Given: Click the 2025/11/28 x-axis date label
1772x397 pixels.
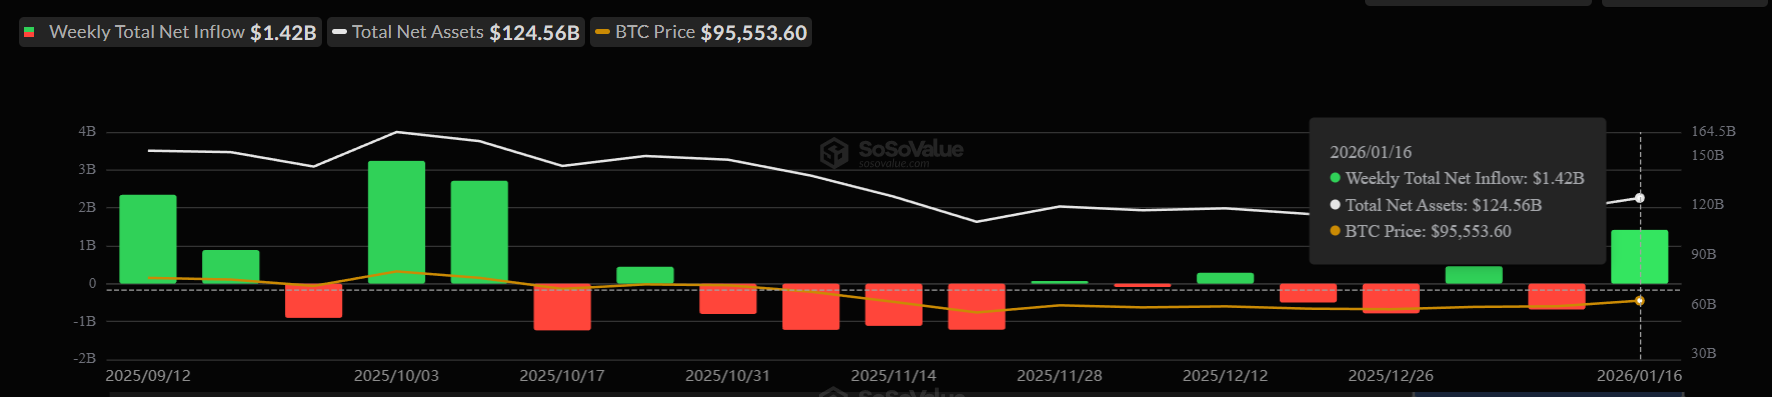Looking at the screenshot, I should (x=1060, y=376).
